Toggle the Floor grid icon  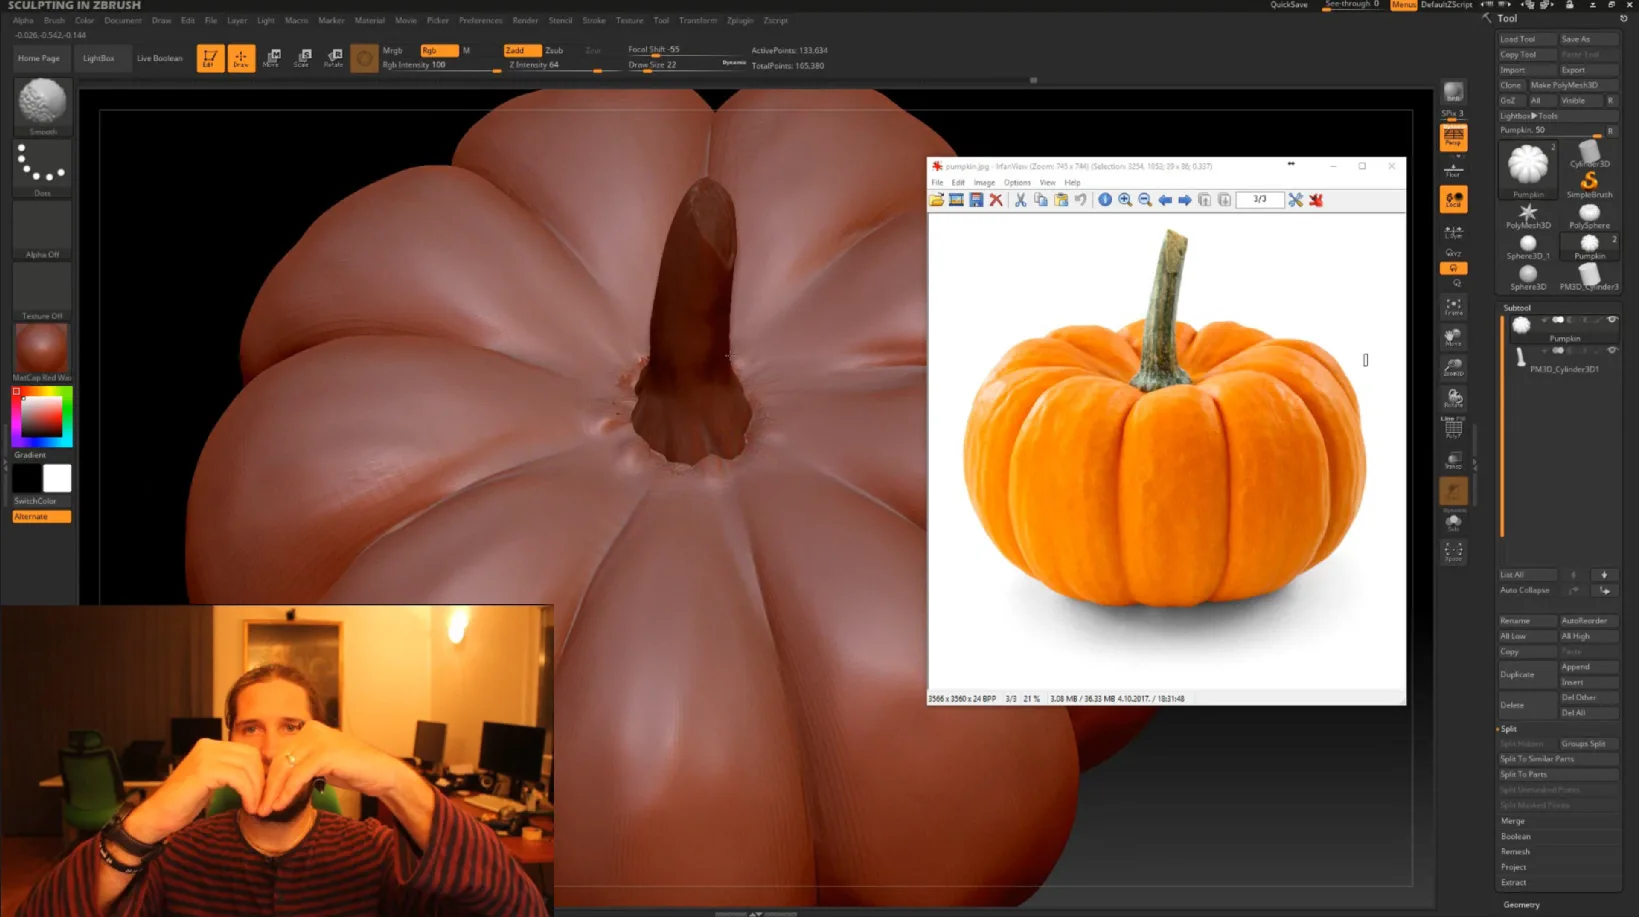tap(1453, 170)
